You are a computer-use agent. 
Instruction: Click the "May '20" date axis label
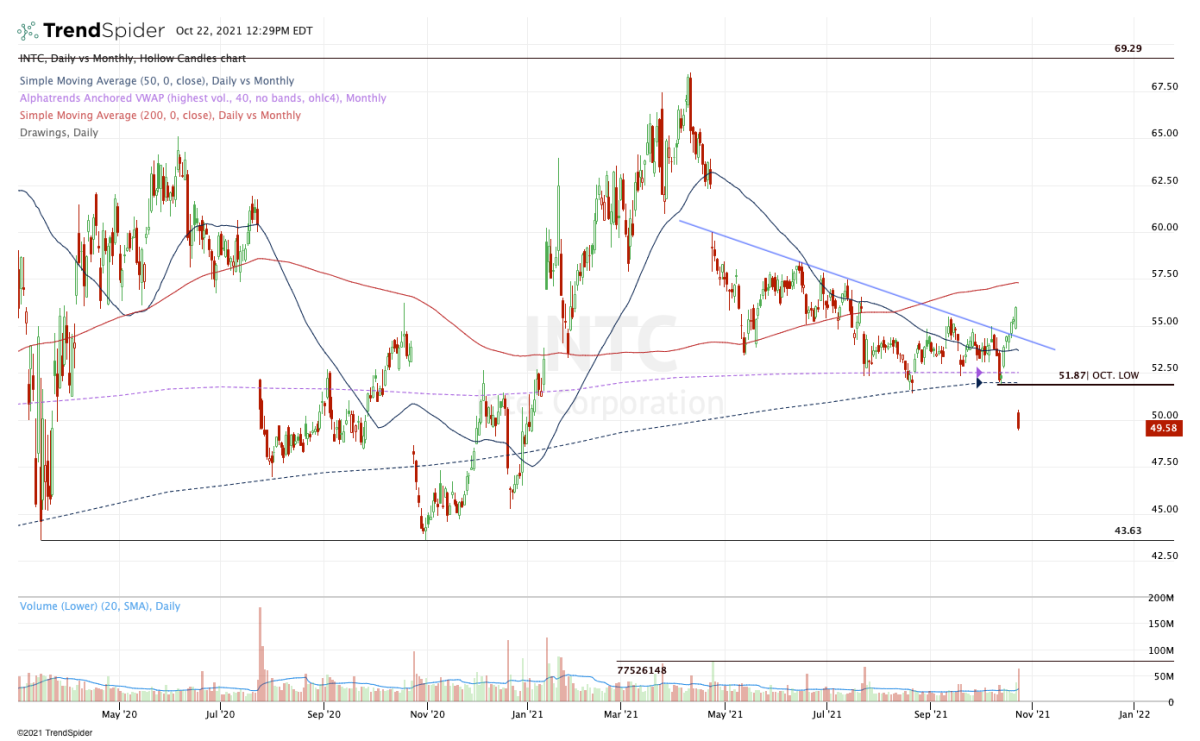pyautogui.click(x=118, y=714)
